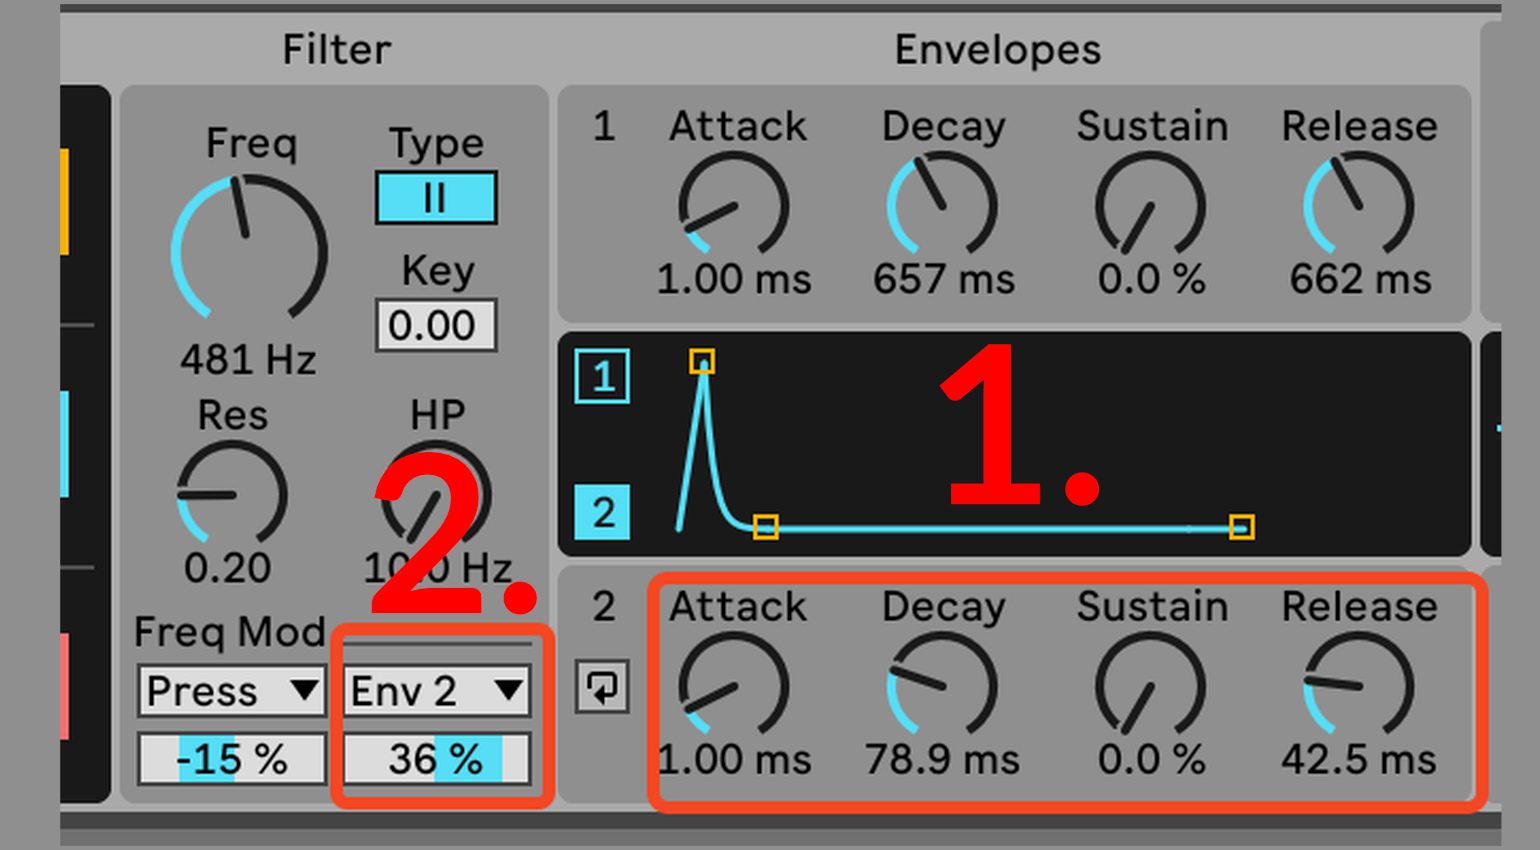Select the envelope end breakpoint handle
This screenshot has width=1540, height=850.
(x=1241, y=527)
